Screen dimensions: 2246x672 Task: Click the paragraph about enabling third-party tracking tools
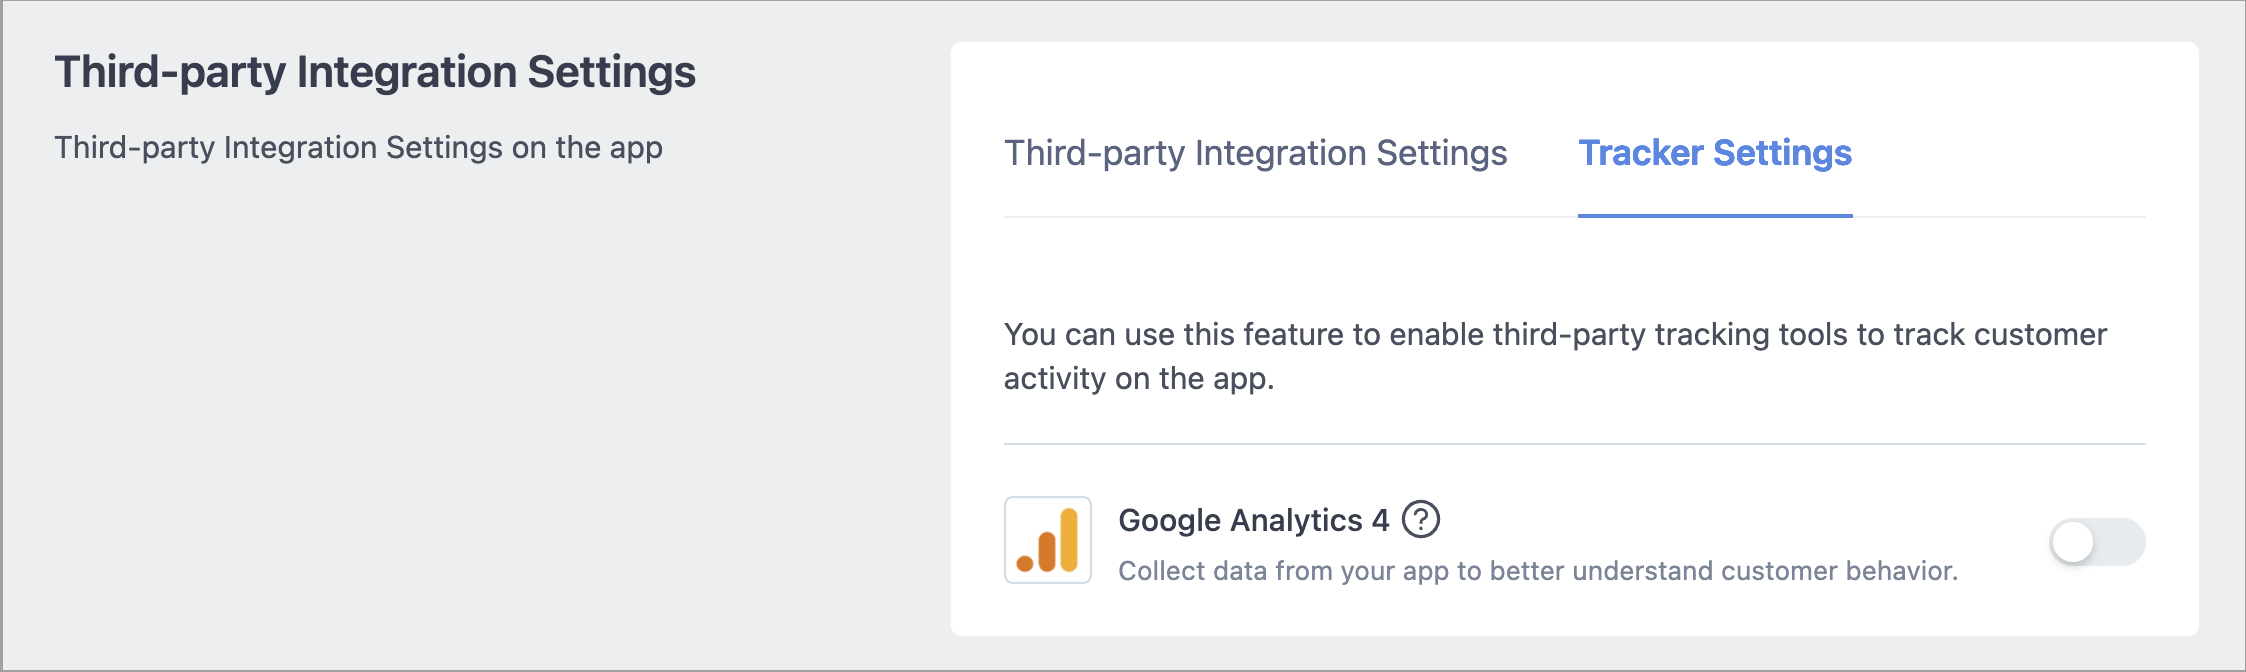point(1555,356)
